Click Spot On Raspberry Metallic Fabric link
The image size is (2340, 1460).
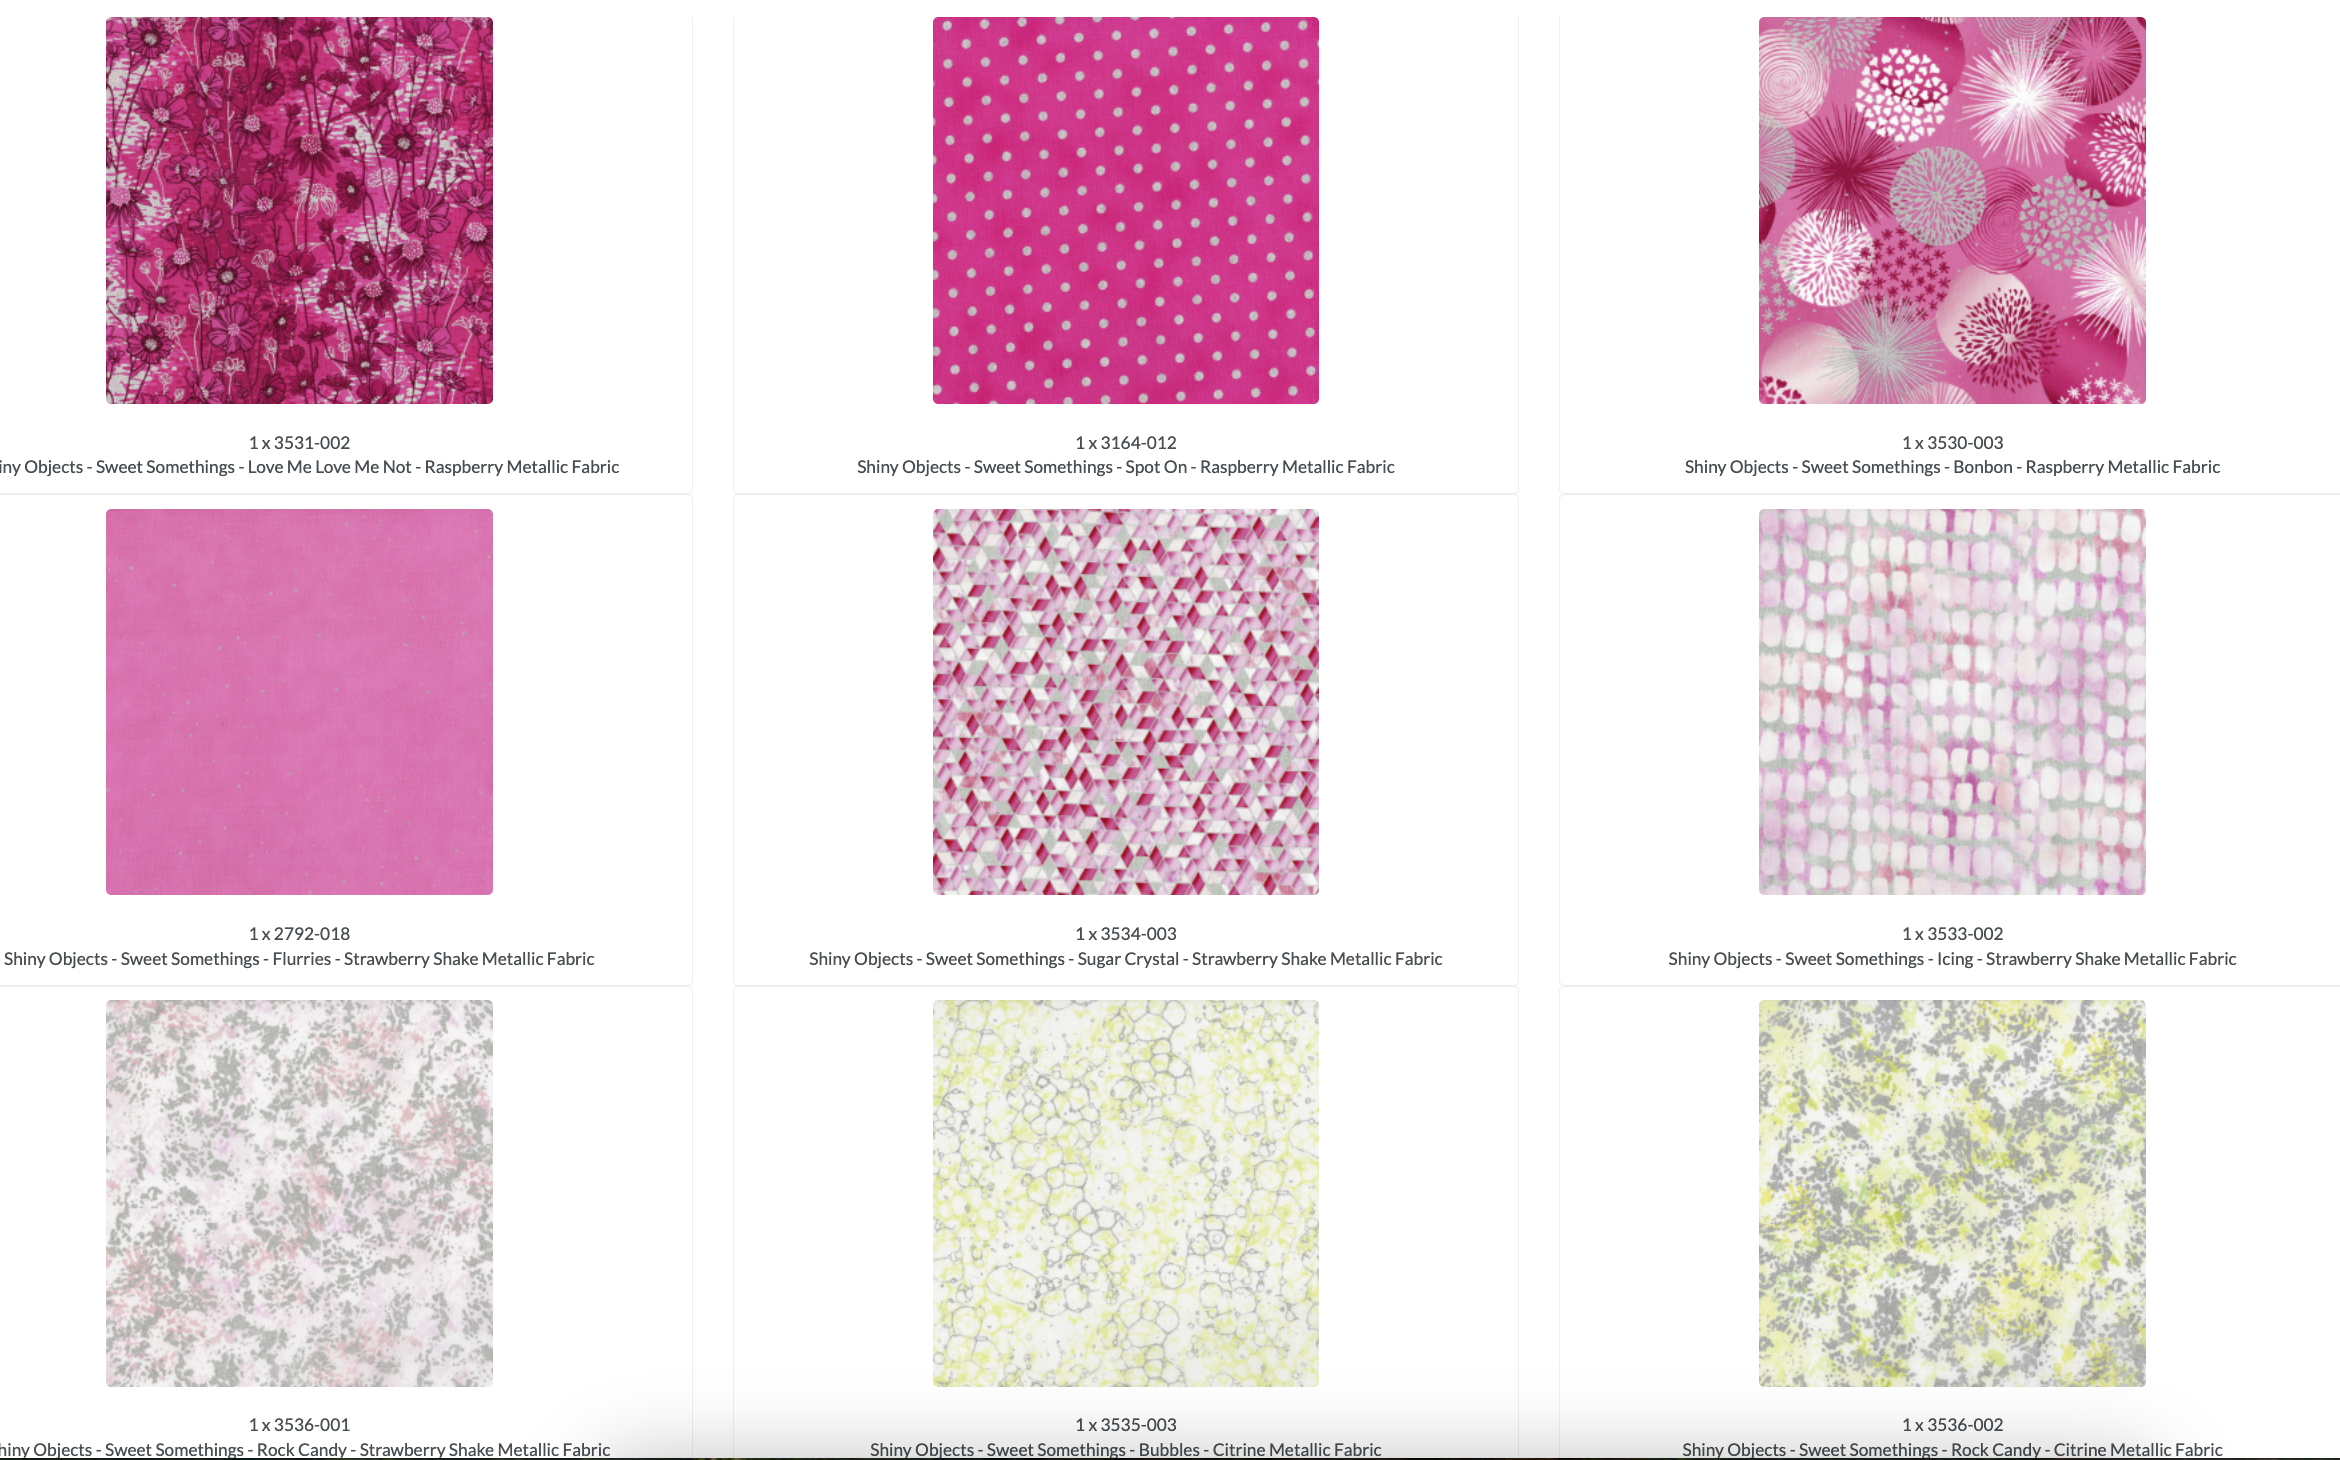(x=1125, y=467)
